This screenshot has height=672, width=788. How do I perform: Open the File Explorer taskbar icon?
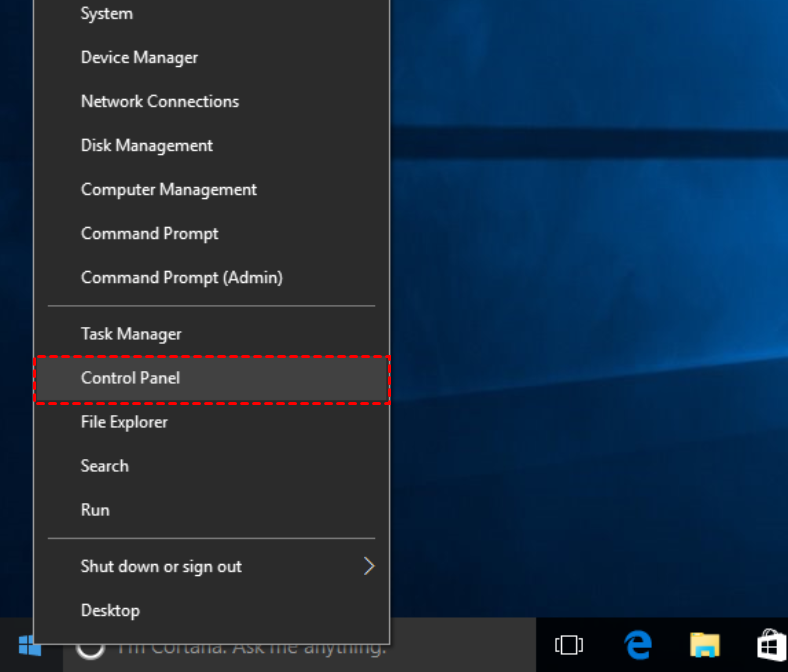pyautogui.click(x=705, y=645)
